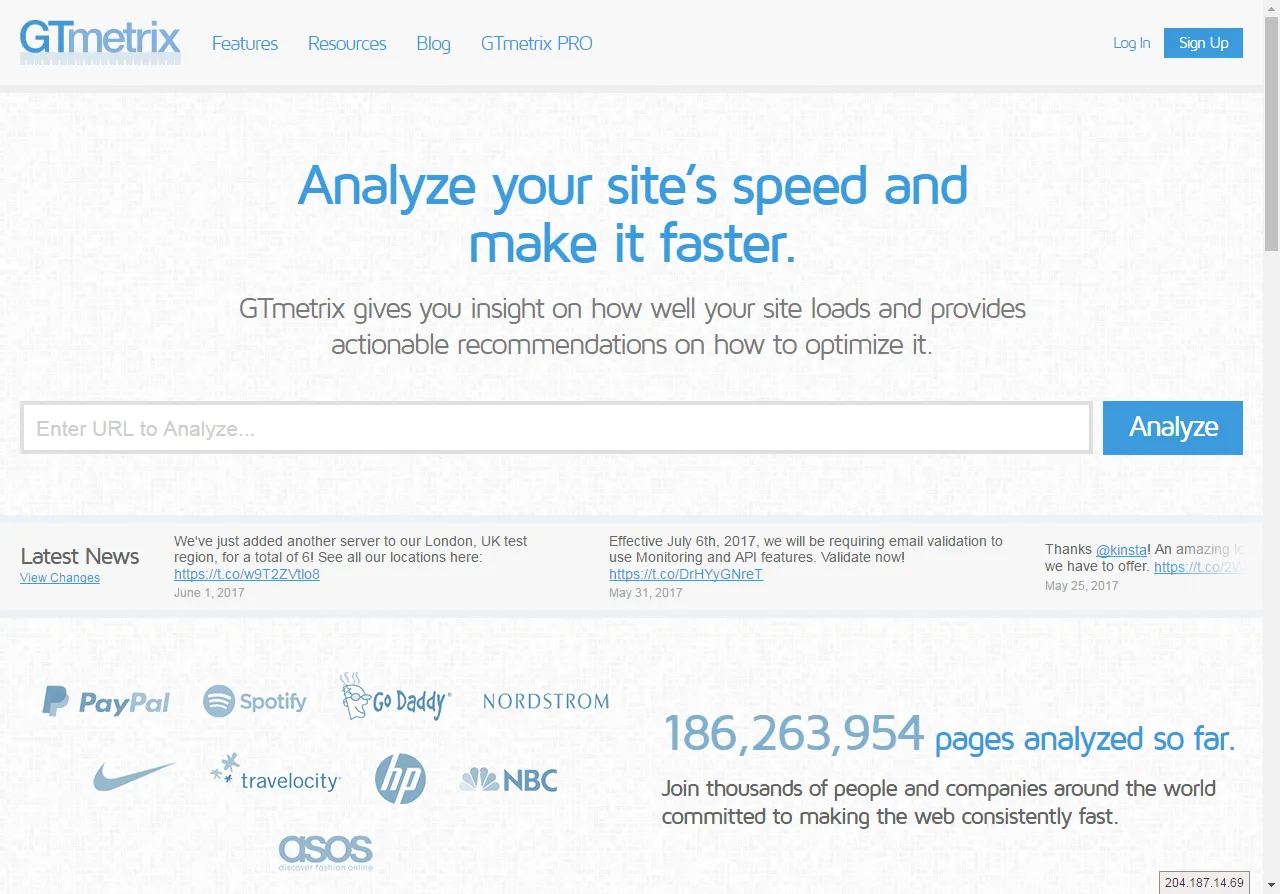The image size is (1280, 894).
Task: Click the ASOS logo
Action: pos(325,851)
